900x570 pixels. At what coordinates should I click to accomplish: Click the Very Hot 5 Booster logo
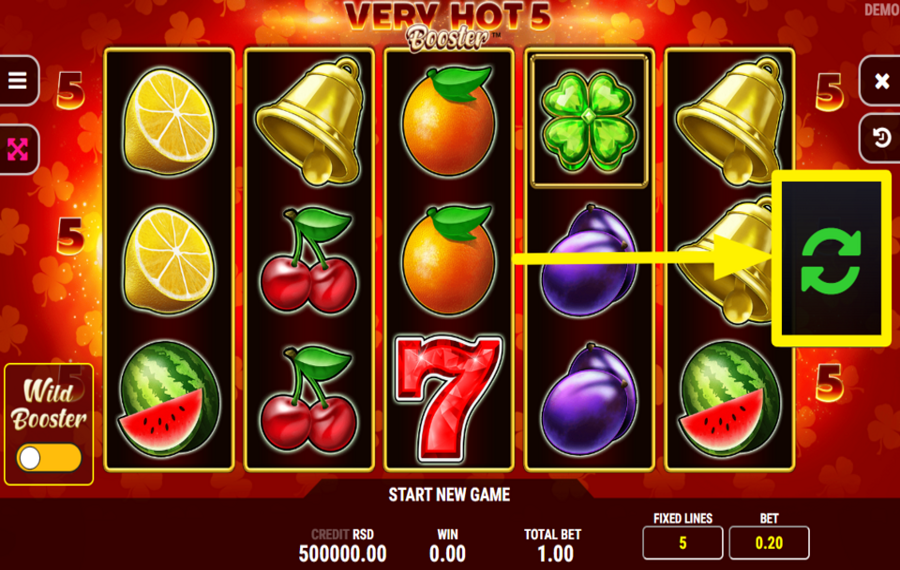pos(448,26)
